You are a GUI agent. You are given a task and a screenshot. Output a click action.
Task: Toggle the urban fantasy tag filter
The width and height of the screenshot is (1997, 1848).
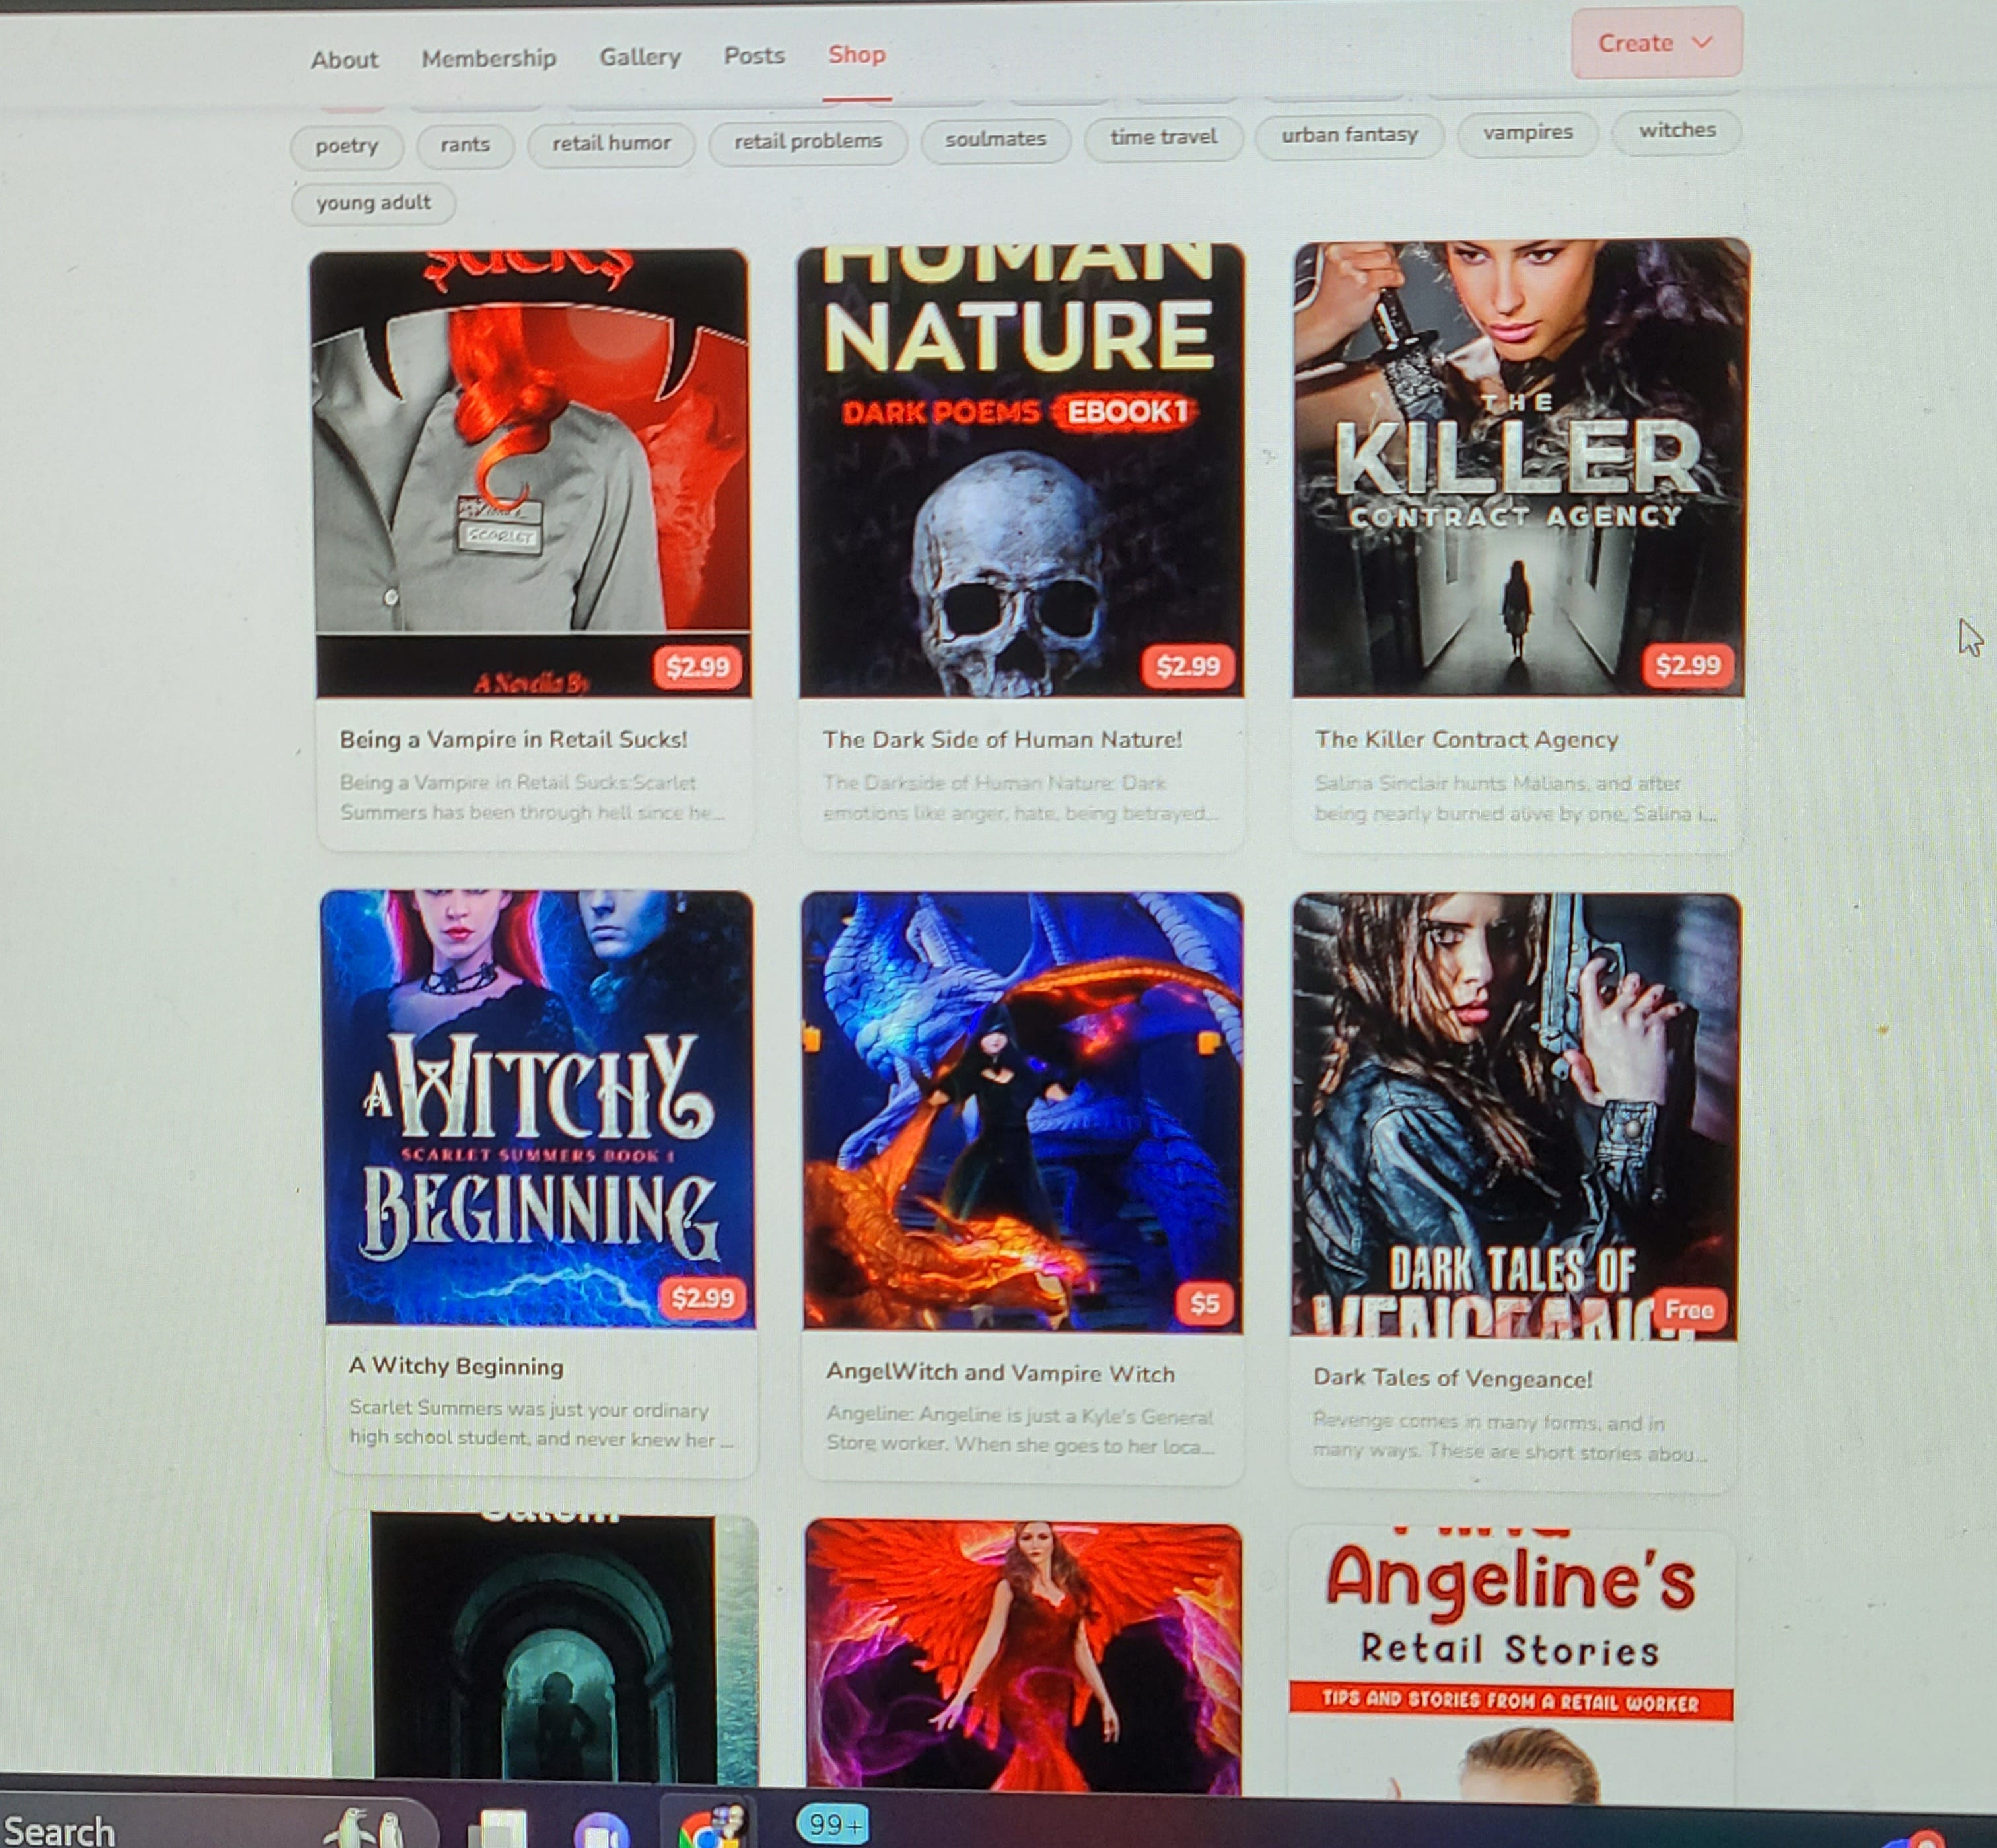[x=1349, y=135]
